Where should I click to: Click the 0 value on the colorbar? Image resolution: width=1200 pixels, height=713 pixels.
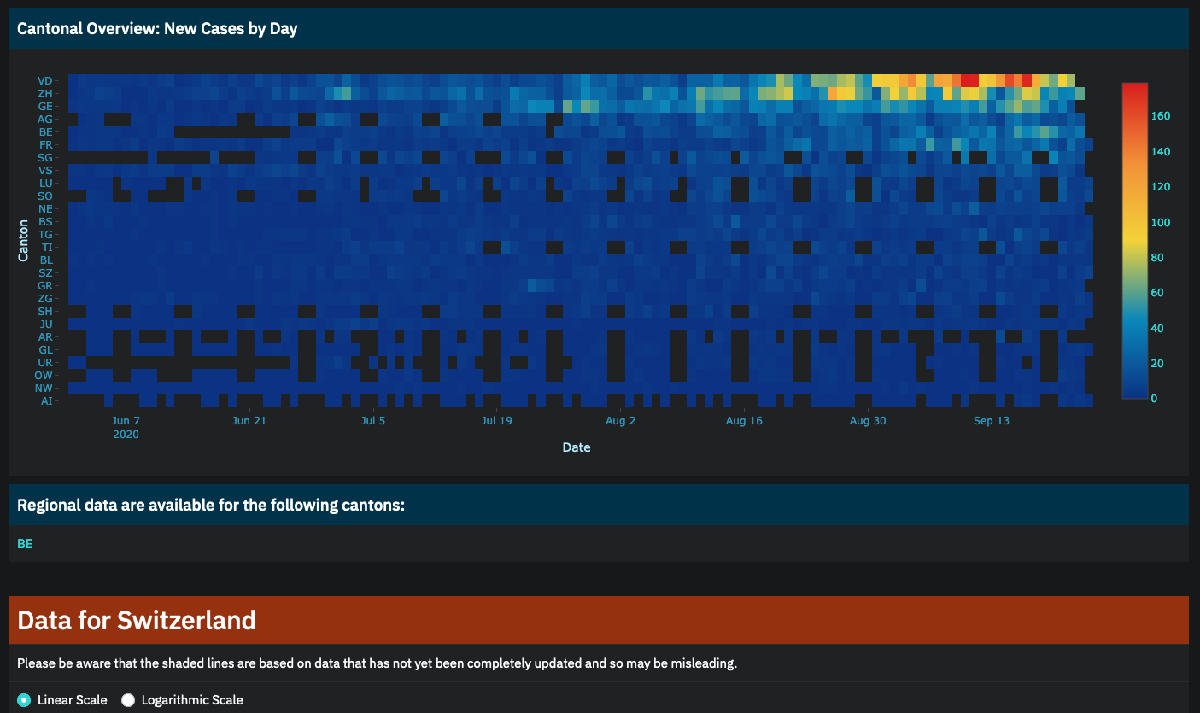pos(1152,397)
